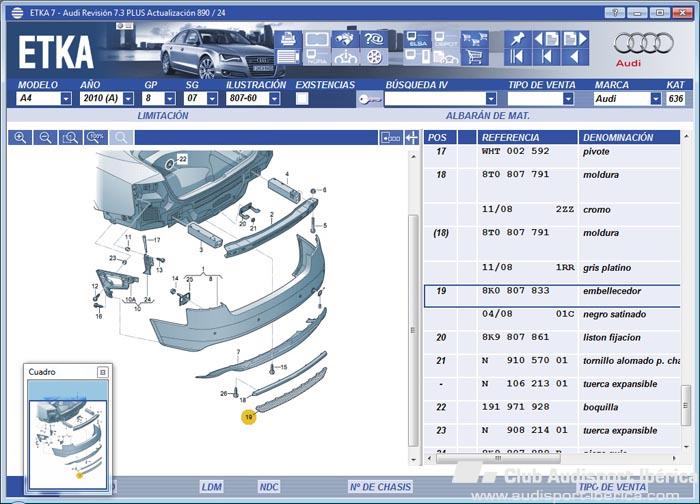
Task: Click the motorcycle info icon
Action: [345, 57]
